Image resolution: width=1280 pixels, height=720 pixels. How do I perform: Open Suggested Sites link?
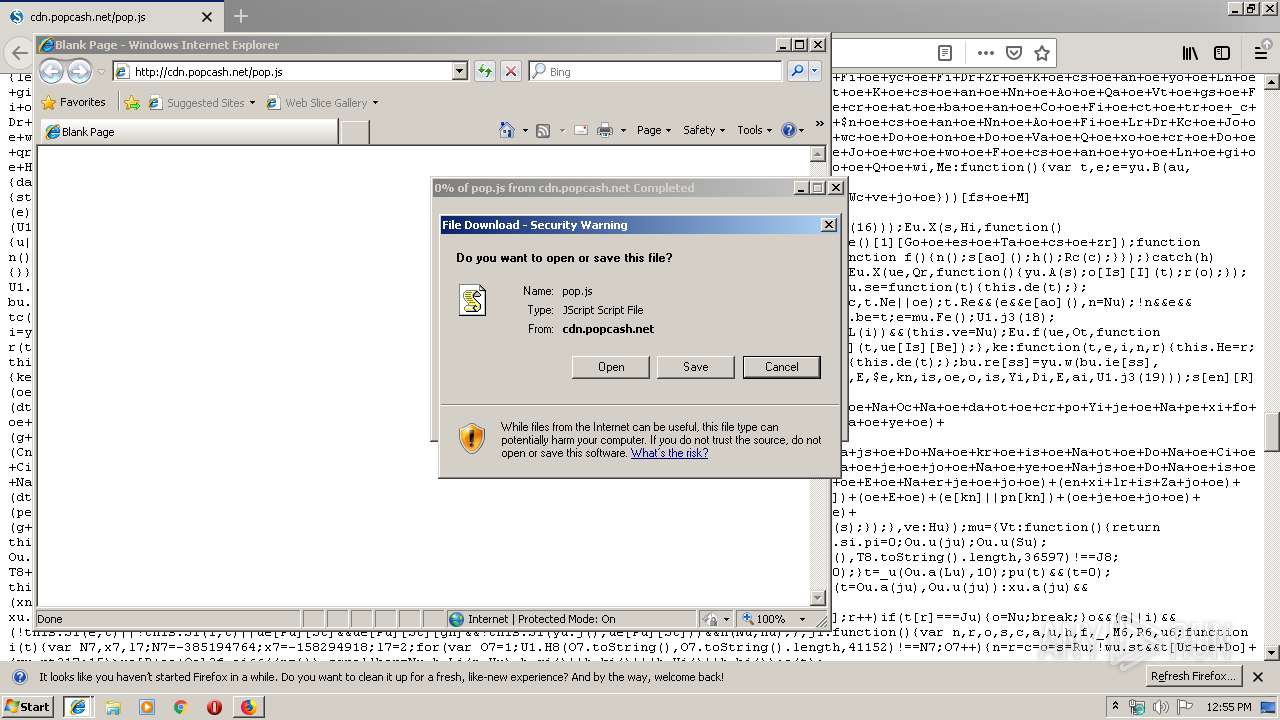pyautogui.click(x=201, y=102)
